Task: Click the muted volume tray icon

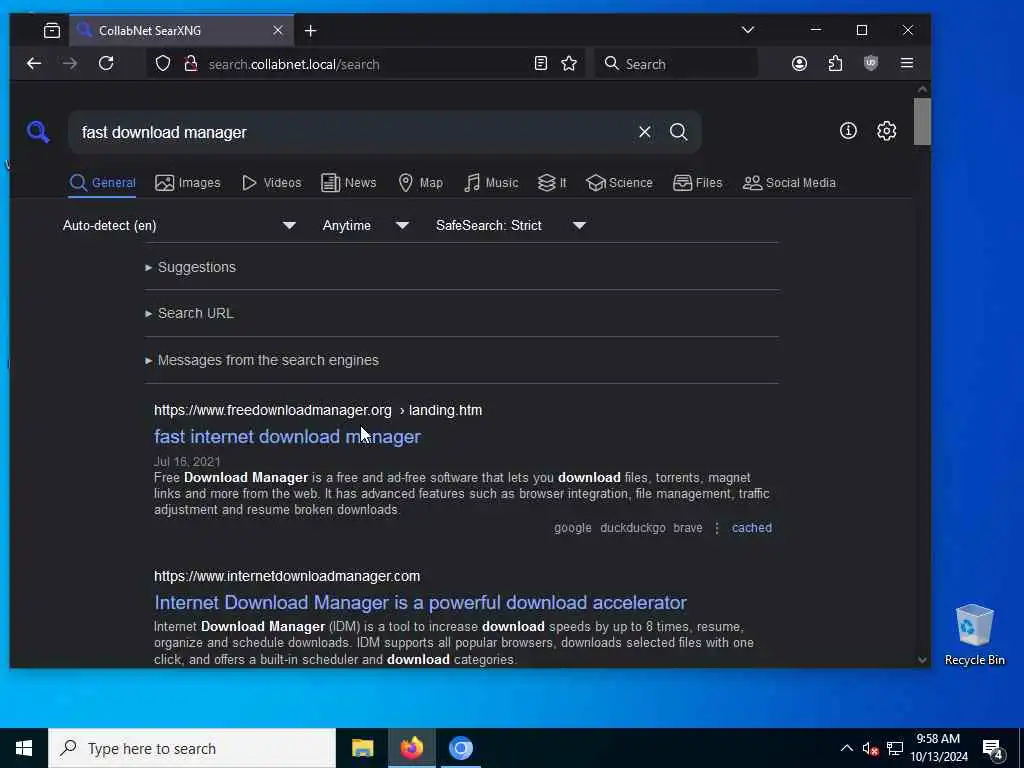Action: (870, 748)
